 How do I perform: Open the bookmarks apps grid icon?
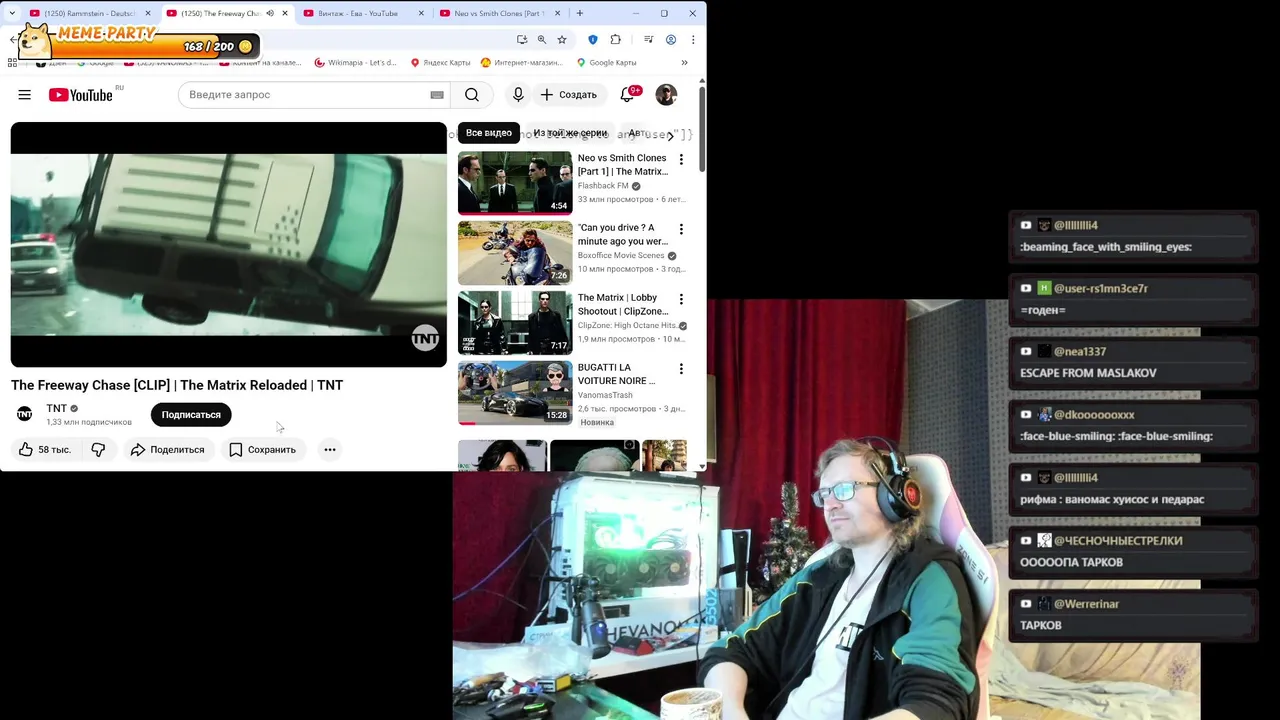[x=12, y=63]
